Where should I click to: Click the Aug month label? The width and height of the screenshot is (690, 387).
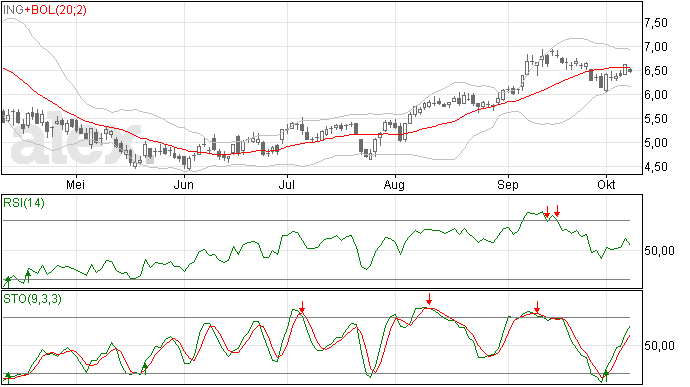(x=394, y=185)
